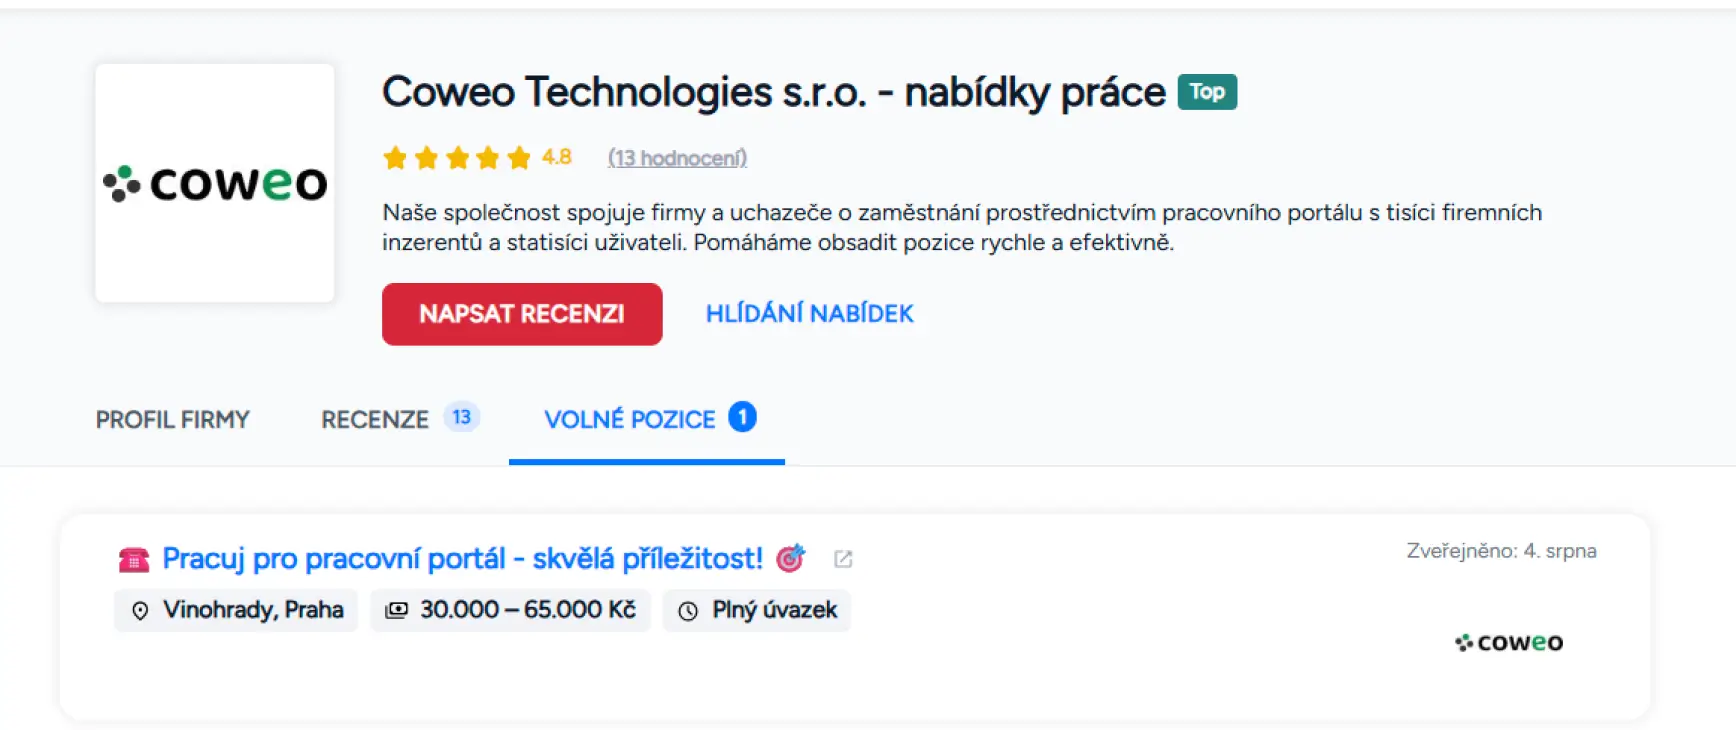1736x730 pixels.
Task: Open the 13 hodnocení reviews link
Action: click(x=678, y=157)
